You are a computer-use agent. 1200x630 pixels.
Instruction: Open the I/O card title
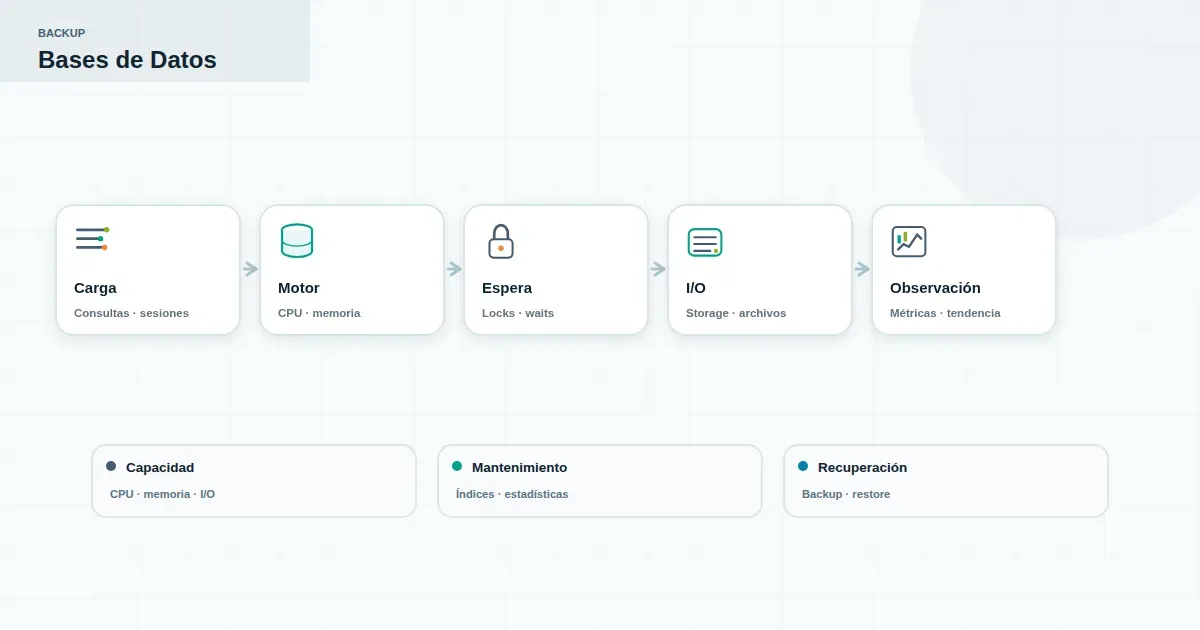pos(696,288)
